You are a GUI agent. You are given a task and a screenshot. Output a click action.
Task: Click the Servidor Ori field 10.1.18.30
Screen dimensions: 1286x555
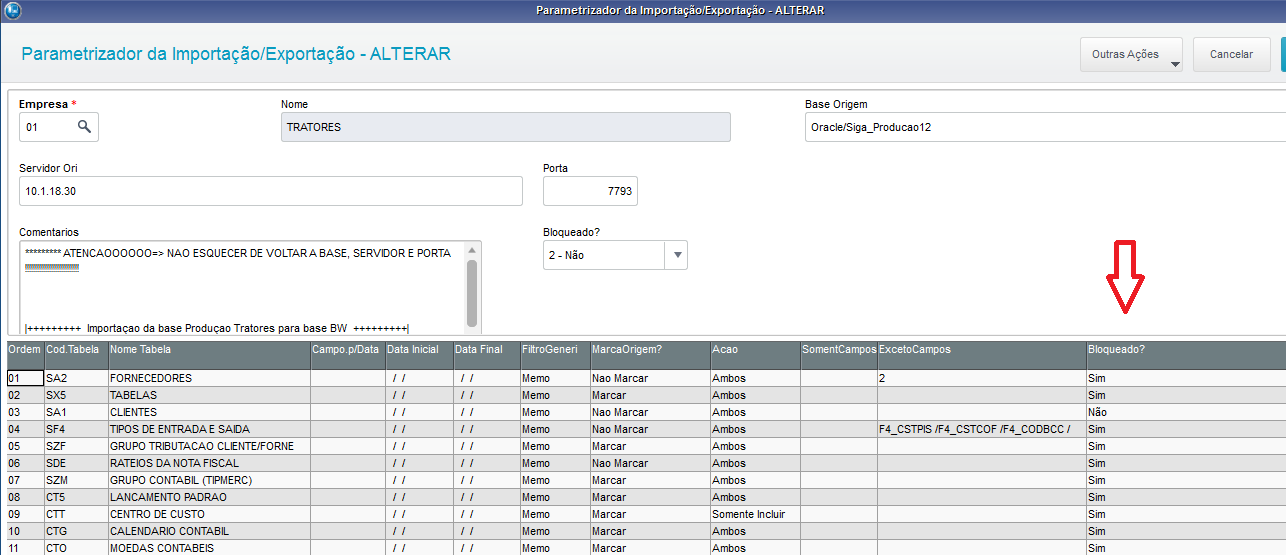[x=271, y=191]
